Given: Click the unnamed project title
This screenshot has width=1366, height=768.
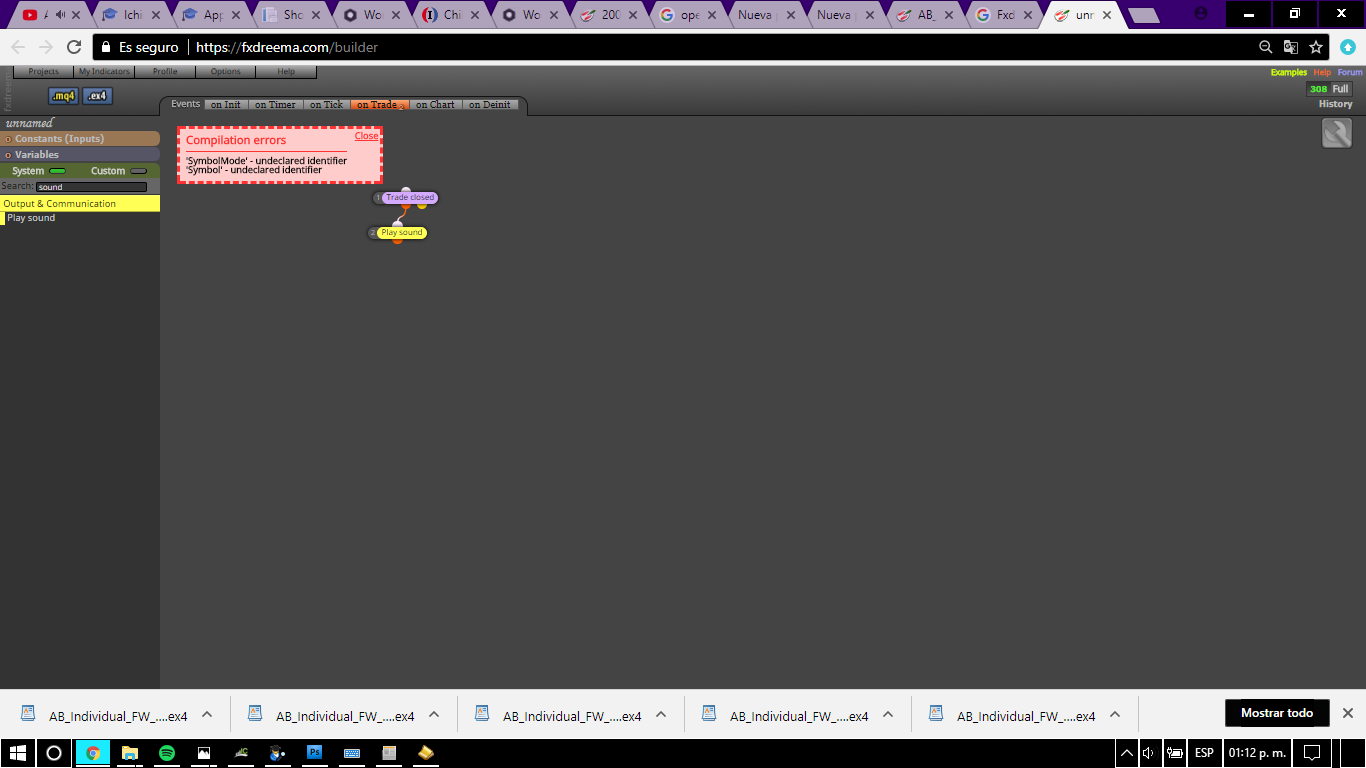Looking at the screenshot, I should pyautogui.click(x=29, y=123).
